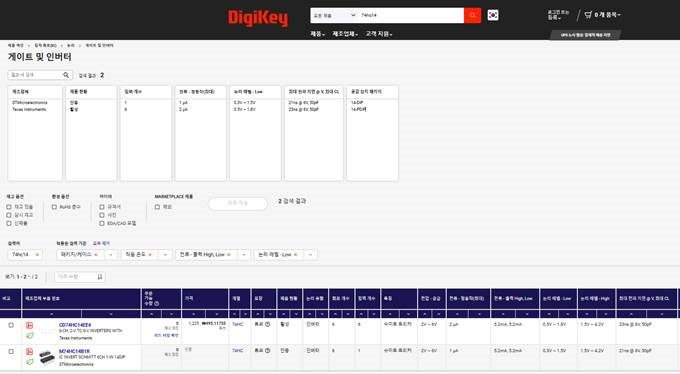
Task: Open PDF datasheet icon for CD74HC14EE4
Action: tap(29, 325)
